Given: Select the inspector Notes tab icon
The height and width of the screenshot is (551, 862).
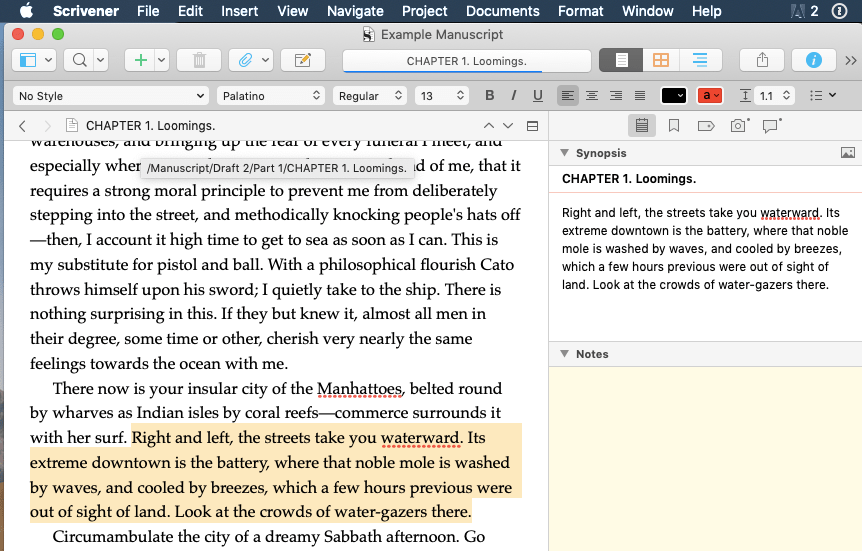Looking at the screenshot, I should [642, 126].
